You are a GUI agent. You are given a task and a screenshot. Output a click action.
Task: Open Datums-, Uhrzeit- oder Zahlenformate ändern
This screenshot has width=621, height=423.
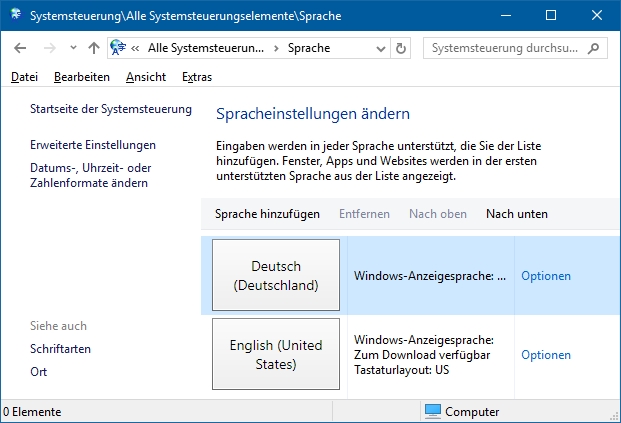coord(91,175)
